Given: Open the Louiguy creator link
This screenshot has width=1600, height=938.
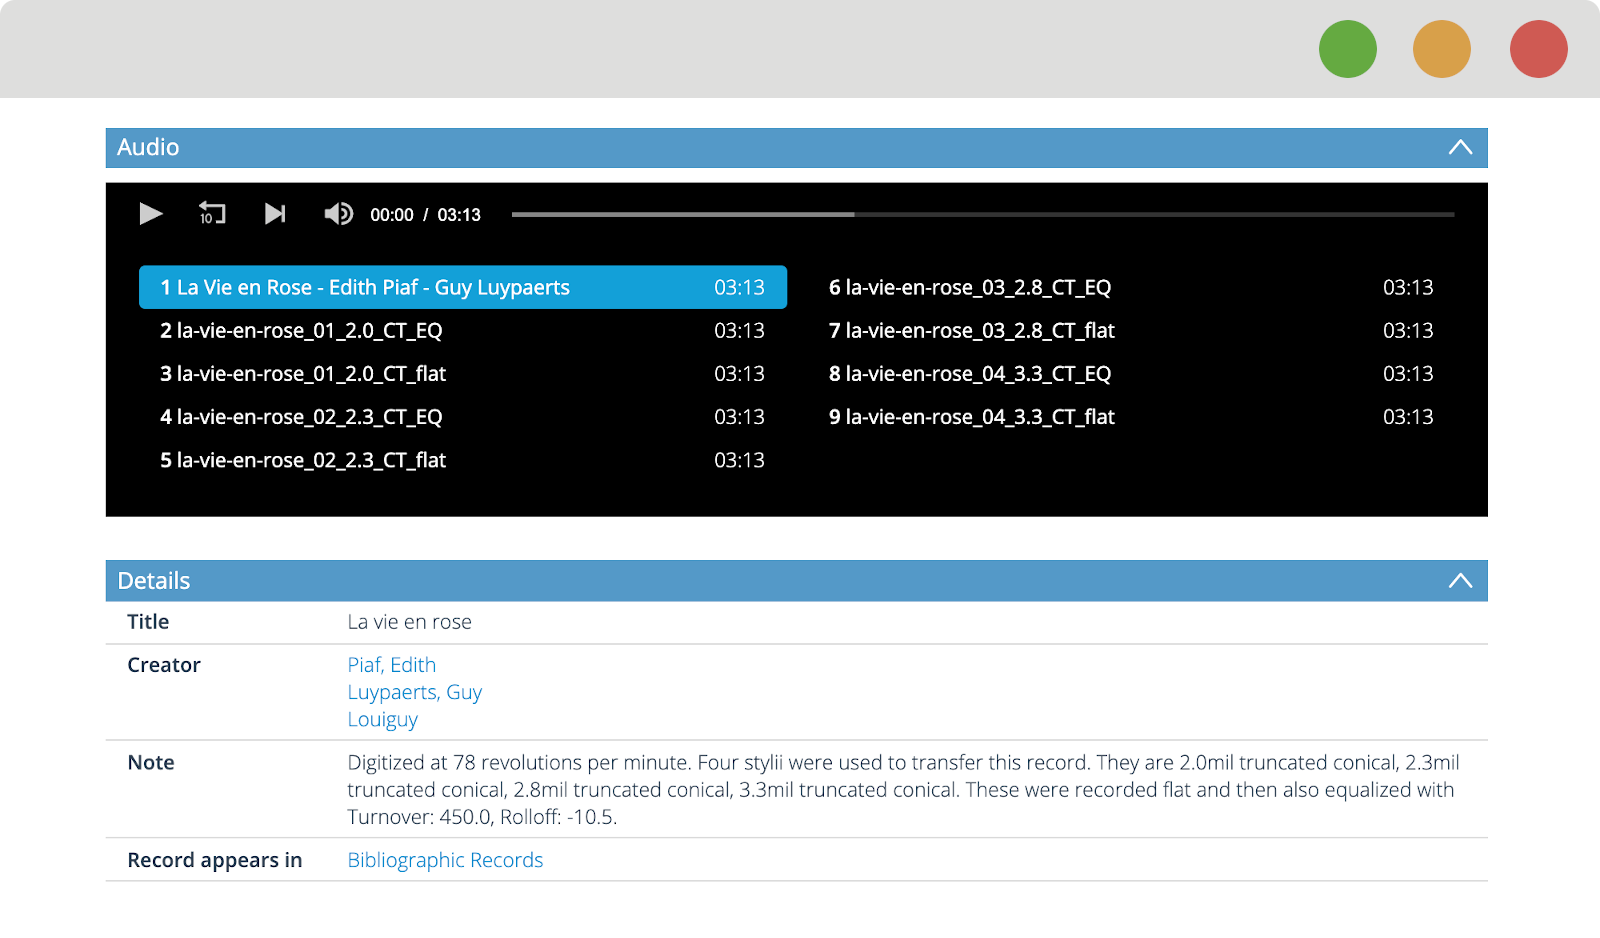Looking at the screenshot, I should (x=383, y=719).
